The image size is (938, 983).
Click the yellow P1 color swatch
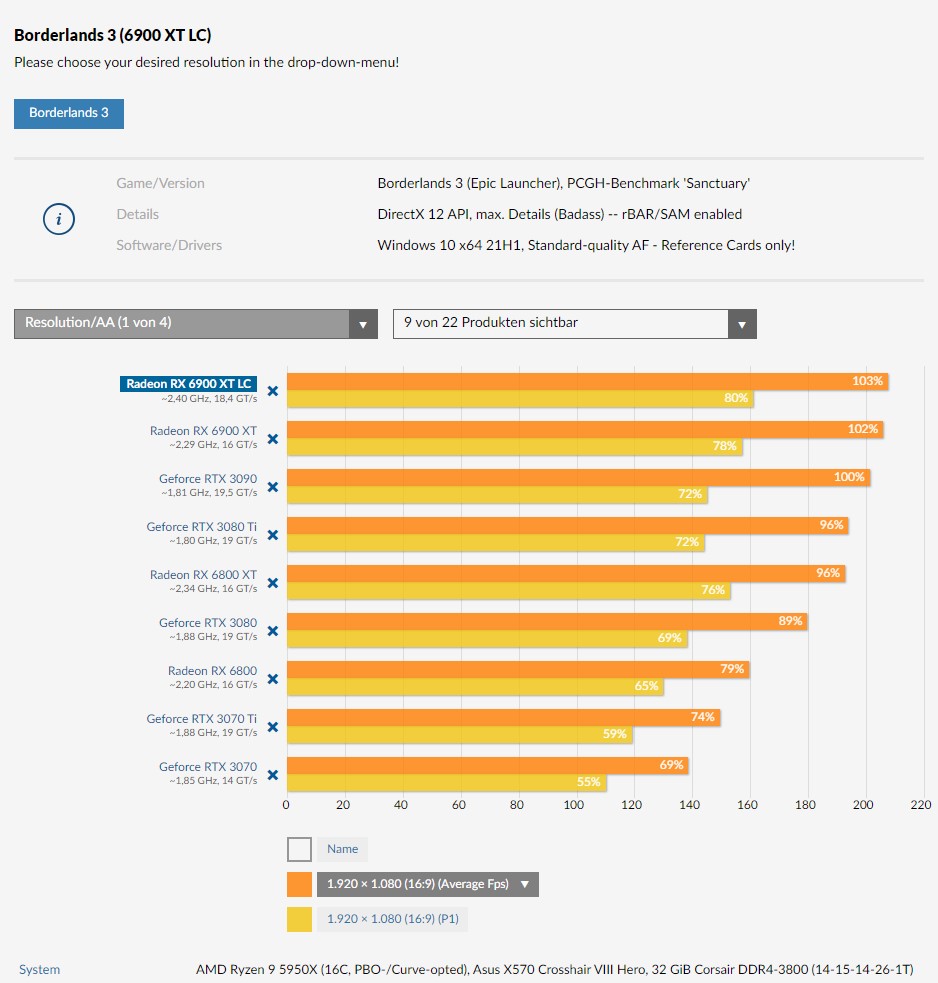[x=299, y=918]
